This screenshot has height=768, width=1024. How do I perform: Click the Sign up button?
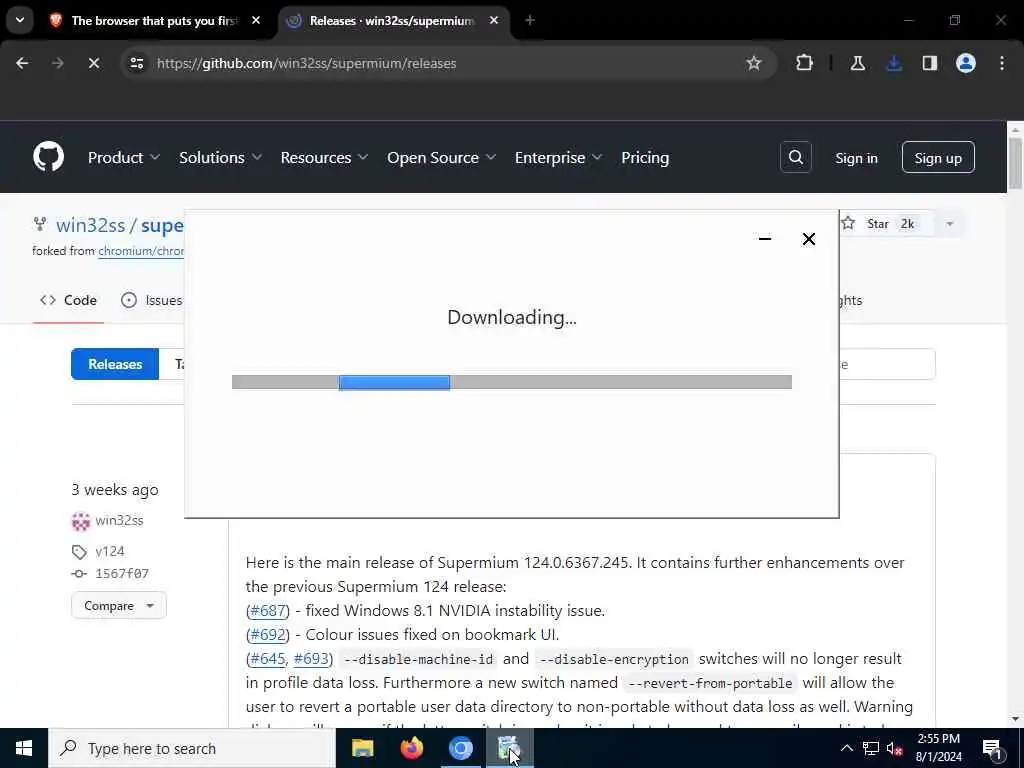click(x=938, y=157)
